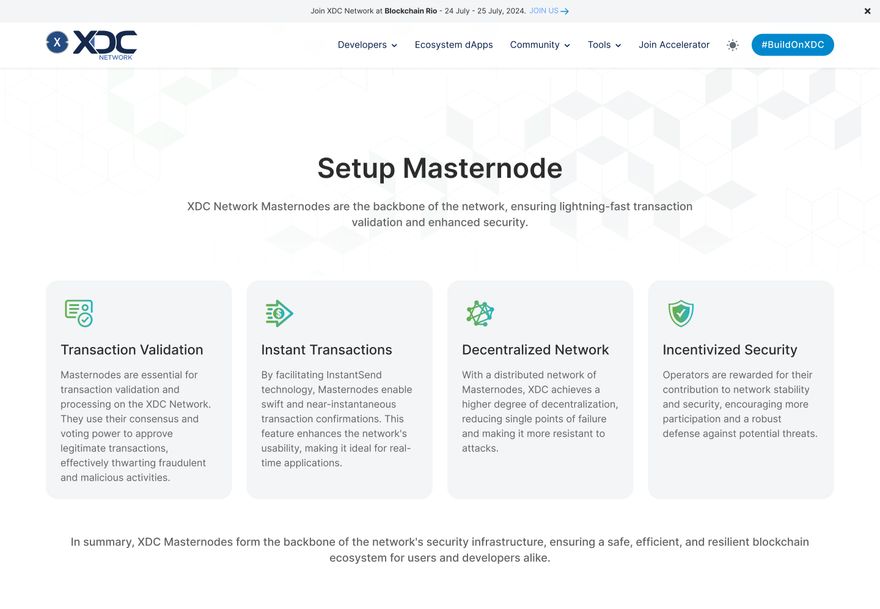This screenshot has height=609, width=880.
Task: Select the Instant Transactions card title
Action: (326, 350)
